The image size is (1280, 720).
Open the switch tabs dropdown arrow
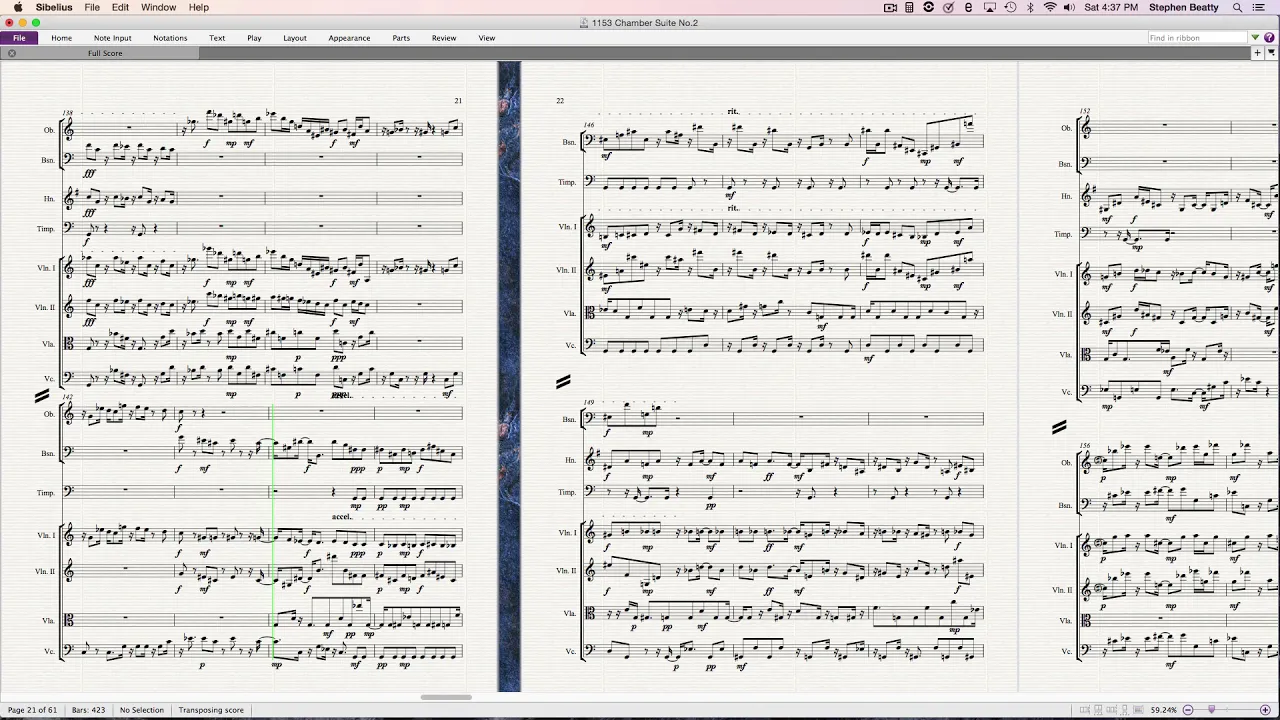[x=1272, y=53]
